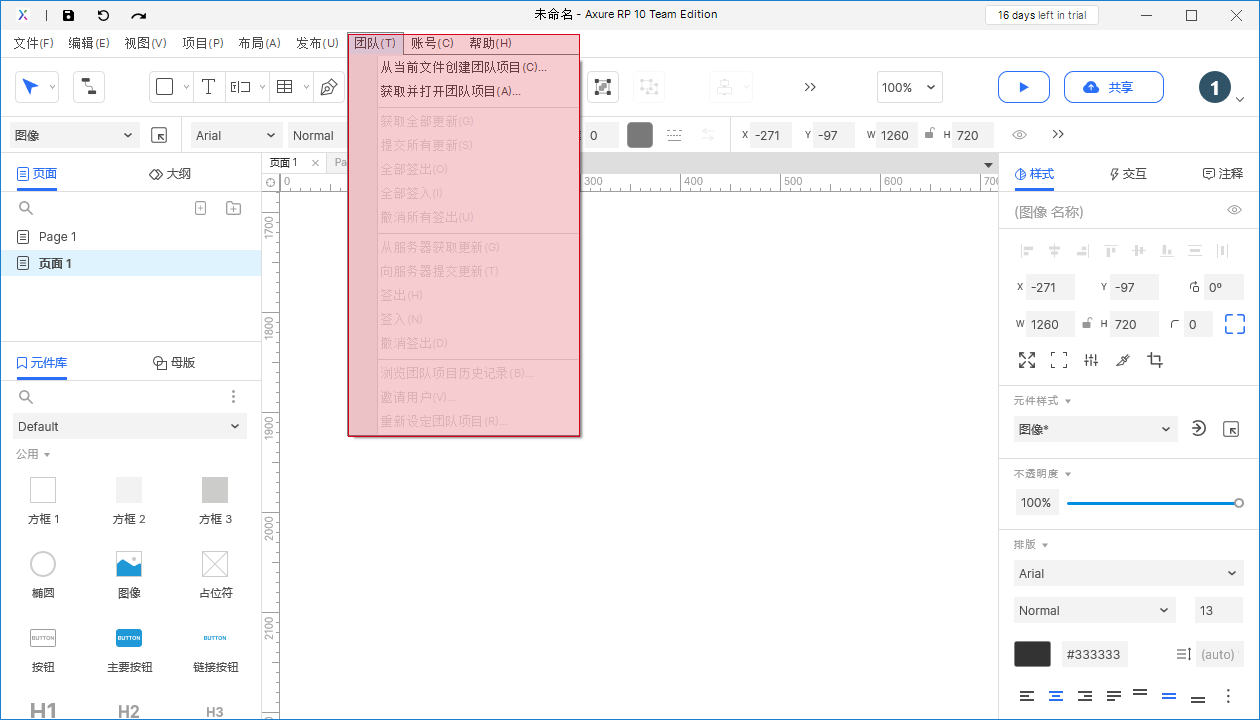Open the 文件(F) menu

click(x=34, y=43)
